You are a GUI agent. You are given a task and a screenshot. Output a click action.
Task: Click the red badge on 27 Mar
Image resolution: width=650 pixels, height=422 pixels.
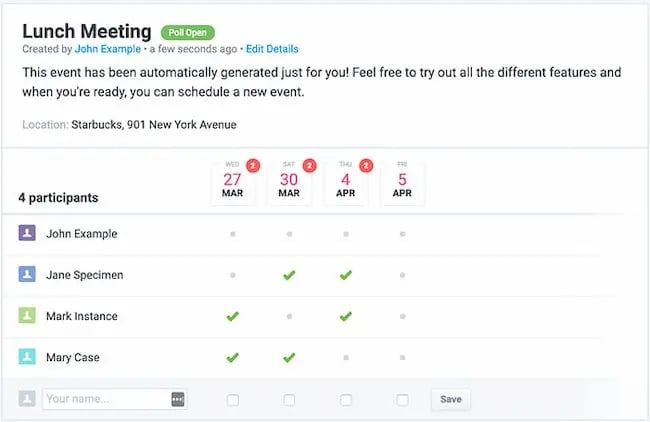click(x=253, y=166)
